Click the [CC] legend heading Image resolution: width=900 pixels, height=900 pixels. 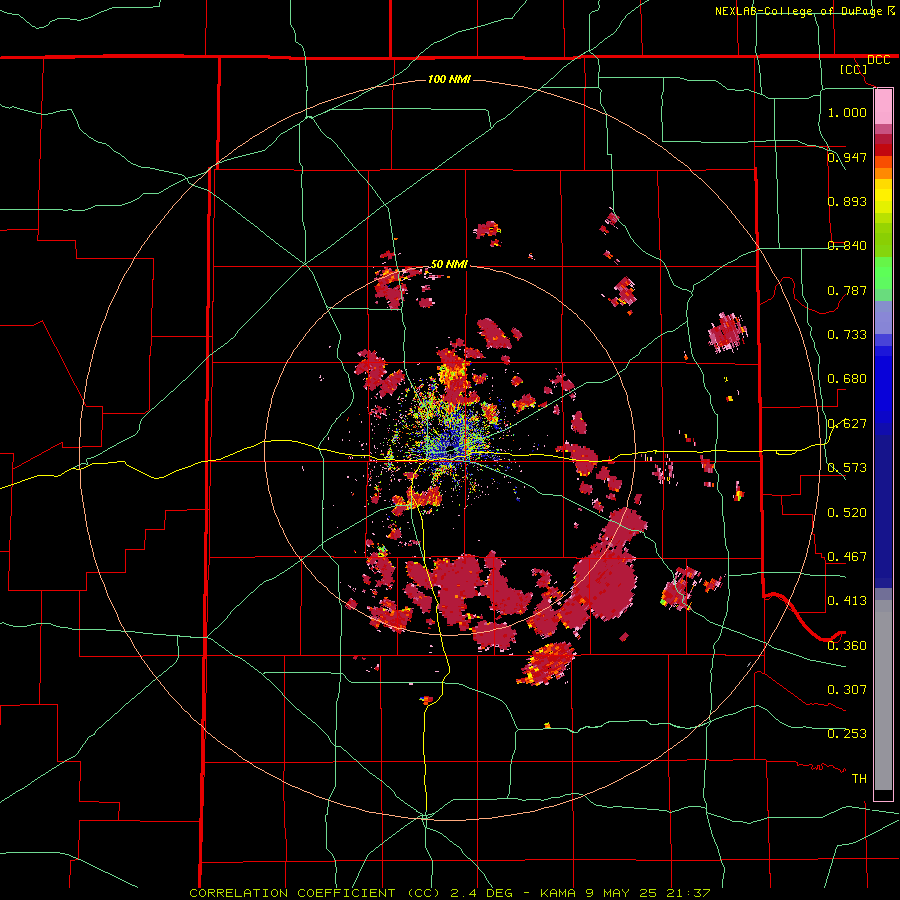(x=854, y=69)
